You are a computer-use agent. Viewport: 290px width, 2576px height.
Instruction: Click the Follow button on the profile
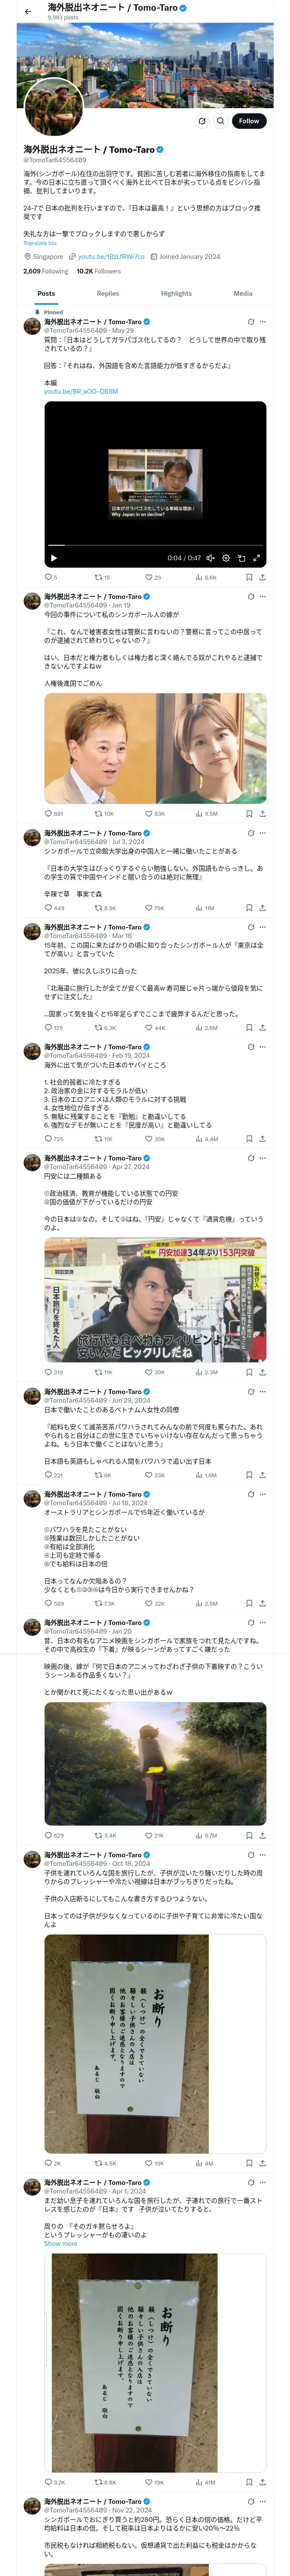pos(248,121)
